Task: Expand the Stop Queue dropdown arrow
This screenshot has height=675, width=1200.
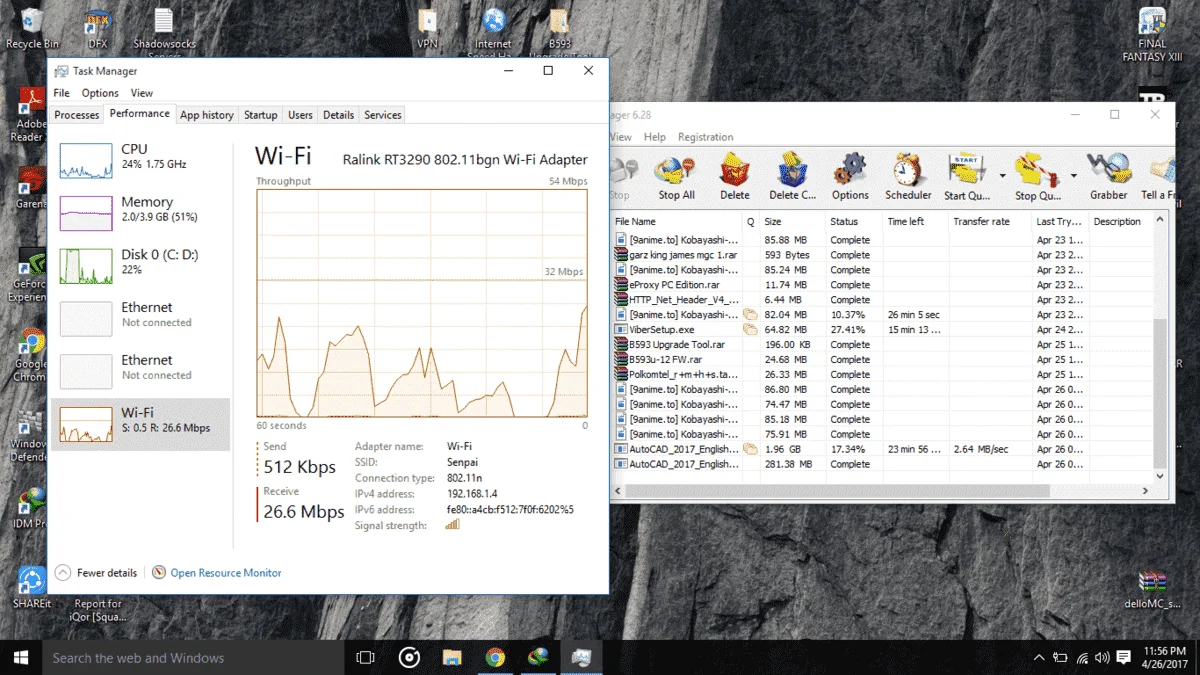Action: coord(1074,176)
